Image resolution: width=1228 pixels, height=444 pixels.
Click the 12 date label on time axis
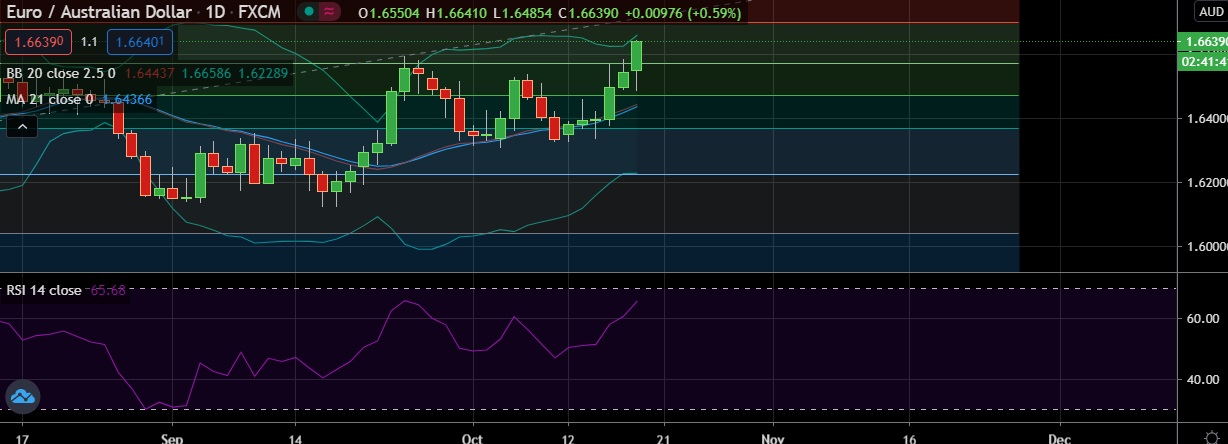pos(570,437)
